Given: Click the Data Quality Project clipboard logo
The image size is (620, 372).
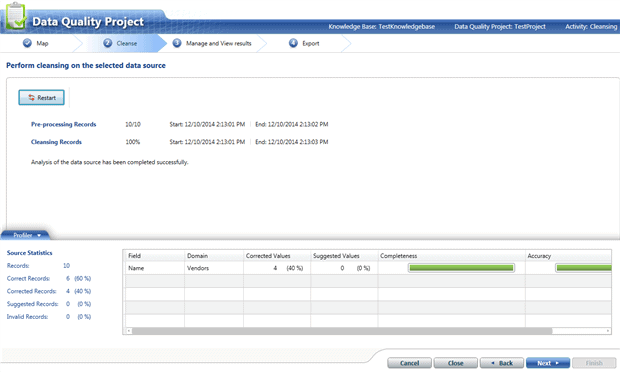Looking at the screenshot, I should 16,15.
